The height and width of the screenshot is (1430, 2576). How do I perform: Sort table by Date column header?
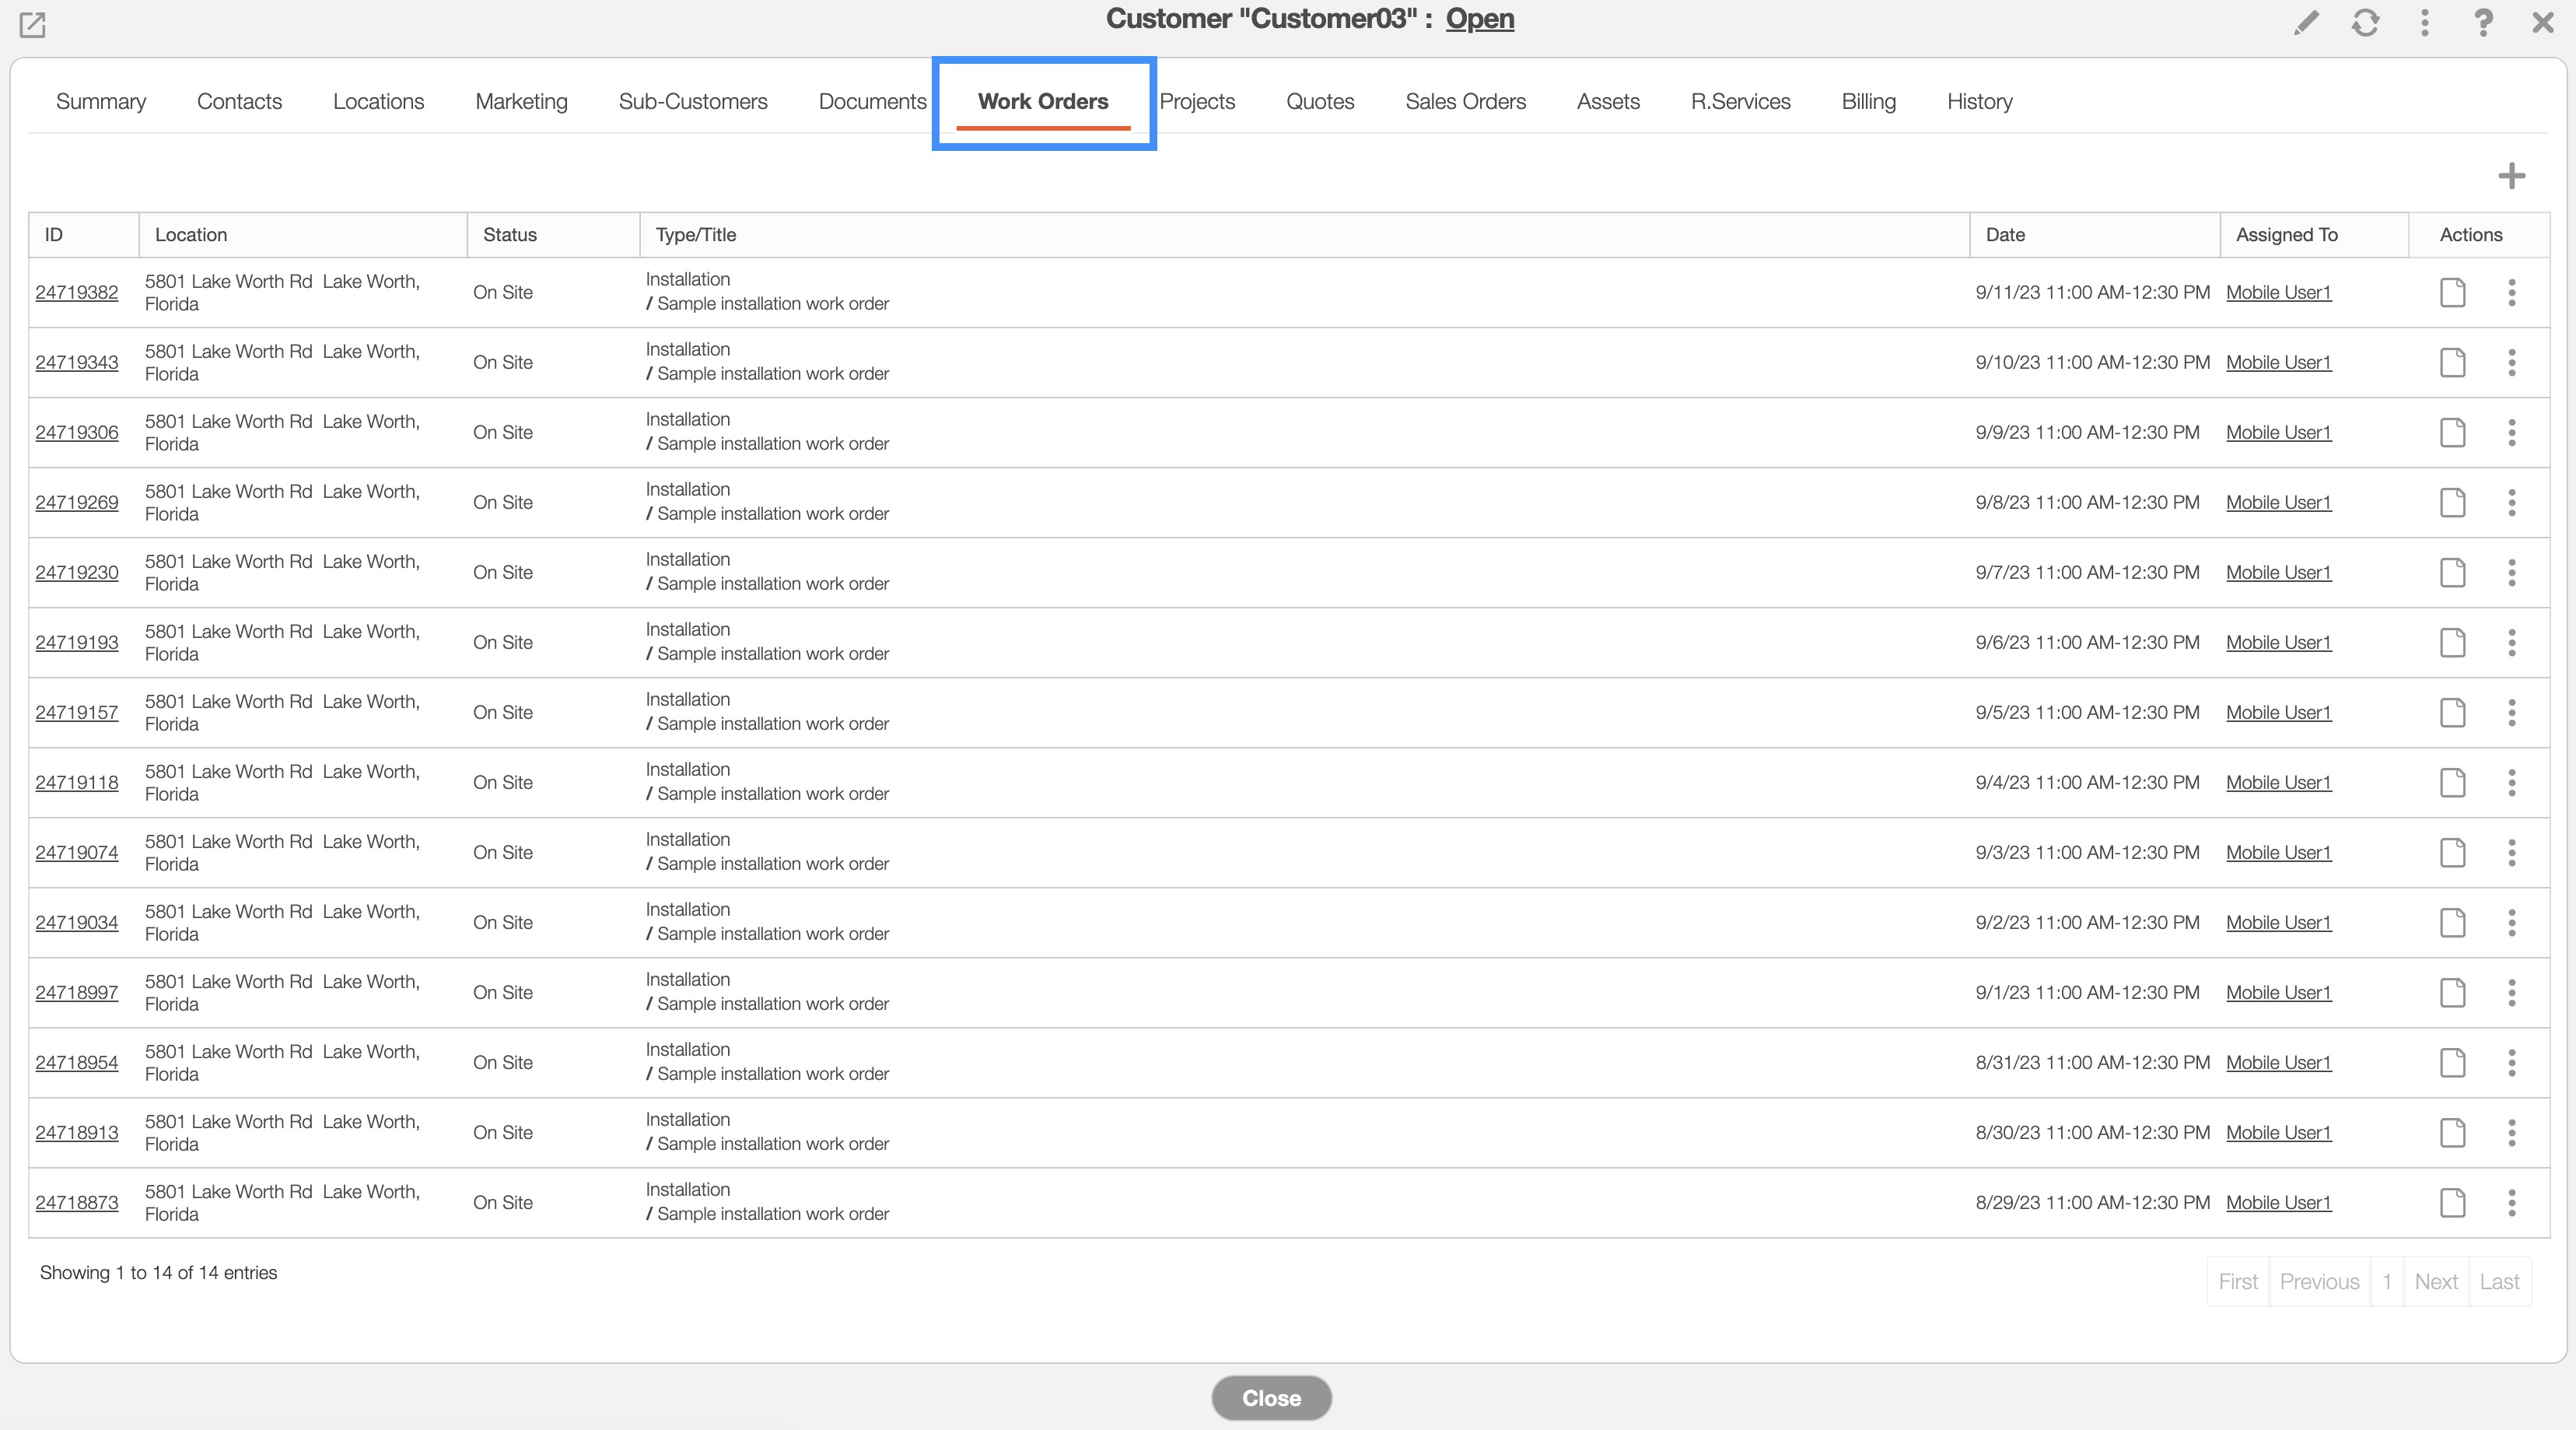pyautogui.click(x=2005, y=234)
